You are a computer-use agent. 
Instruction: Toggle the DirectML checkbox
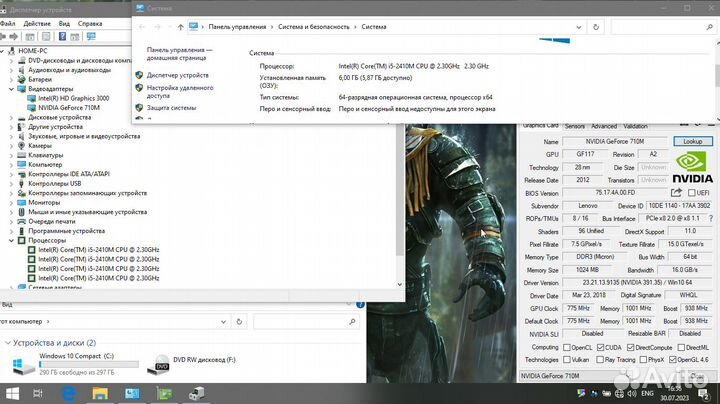pyautogui.click(x=681, y=348)
